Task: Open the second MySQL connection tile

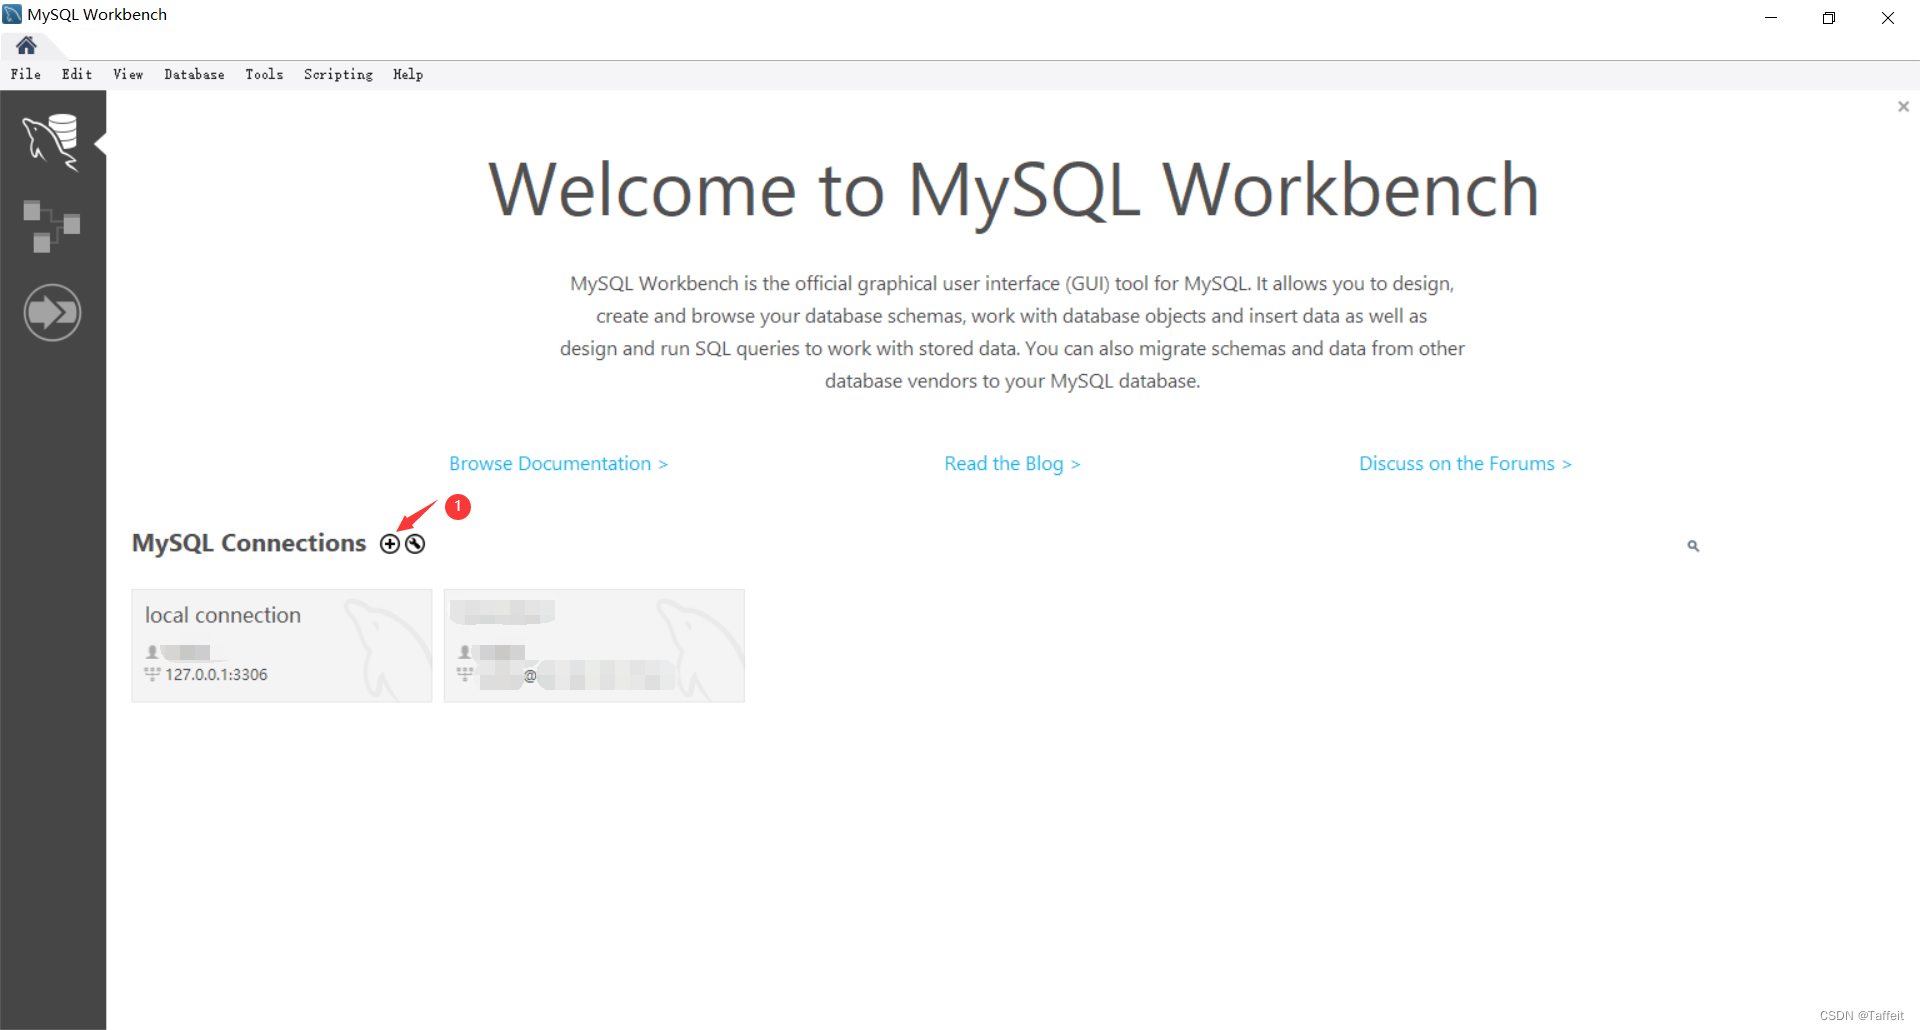Action: (594, 645)
